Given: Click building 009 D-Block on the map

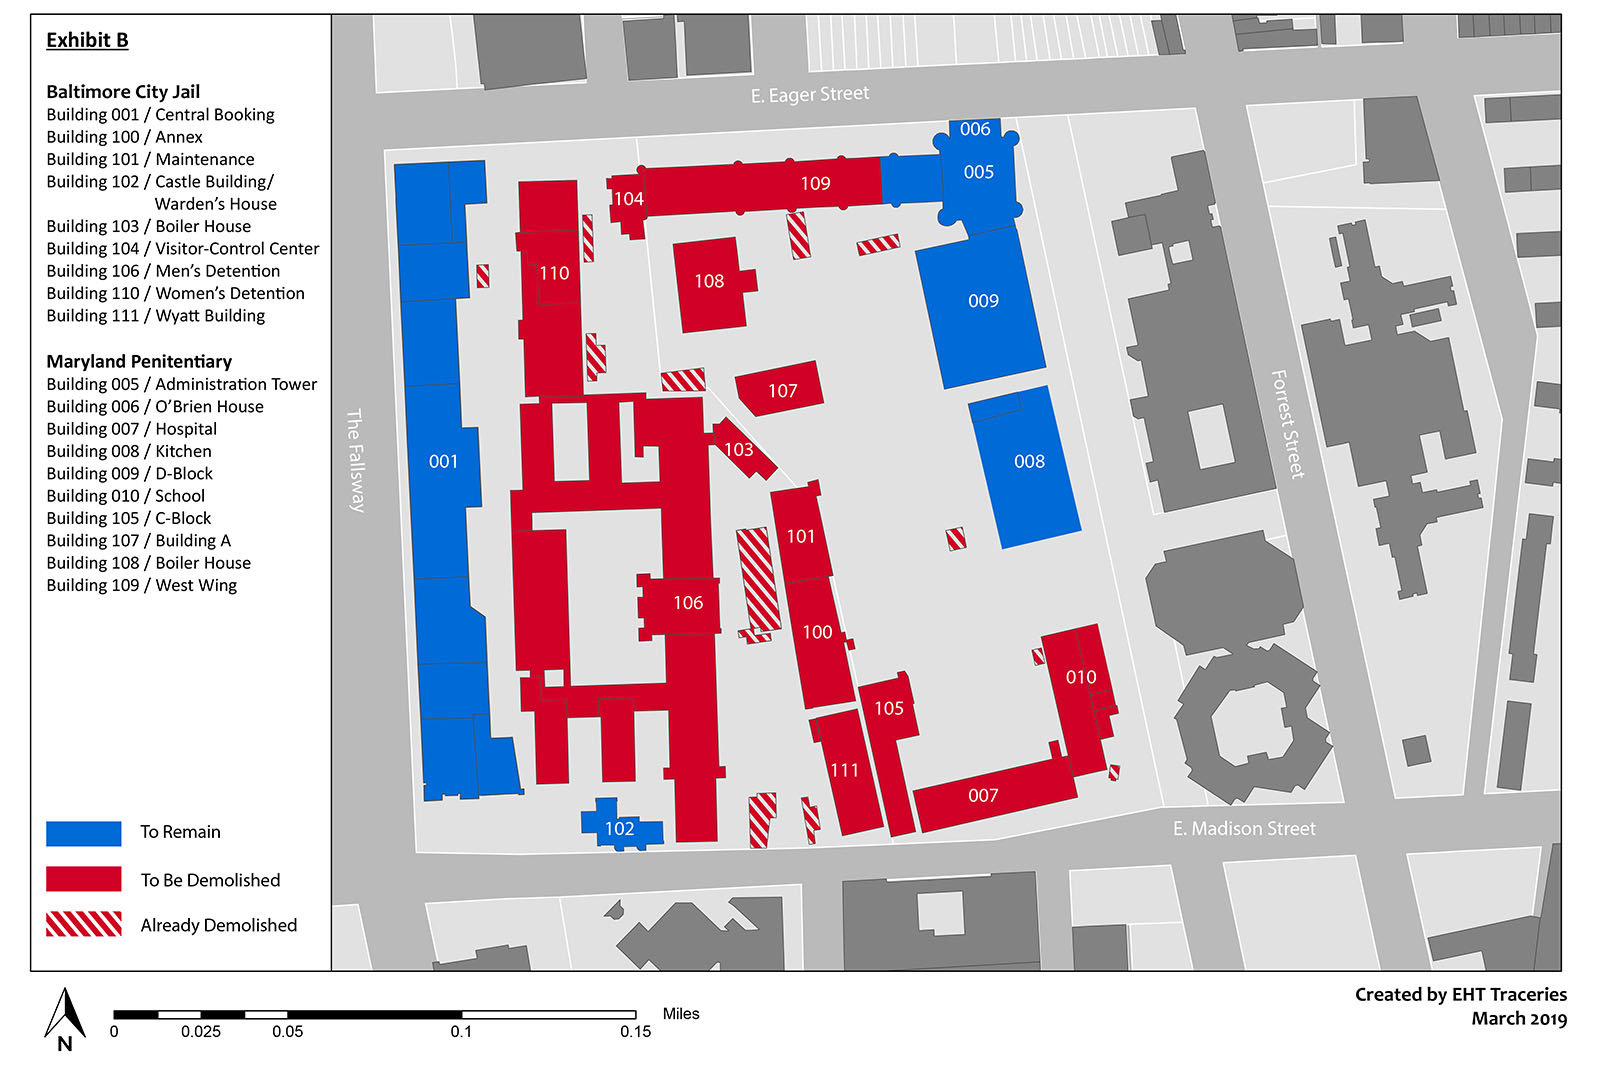Looking at the screenshot, I should (982, 301).
